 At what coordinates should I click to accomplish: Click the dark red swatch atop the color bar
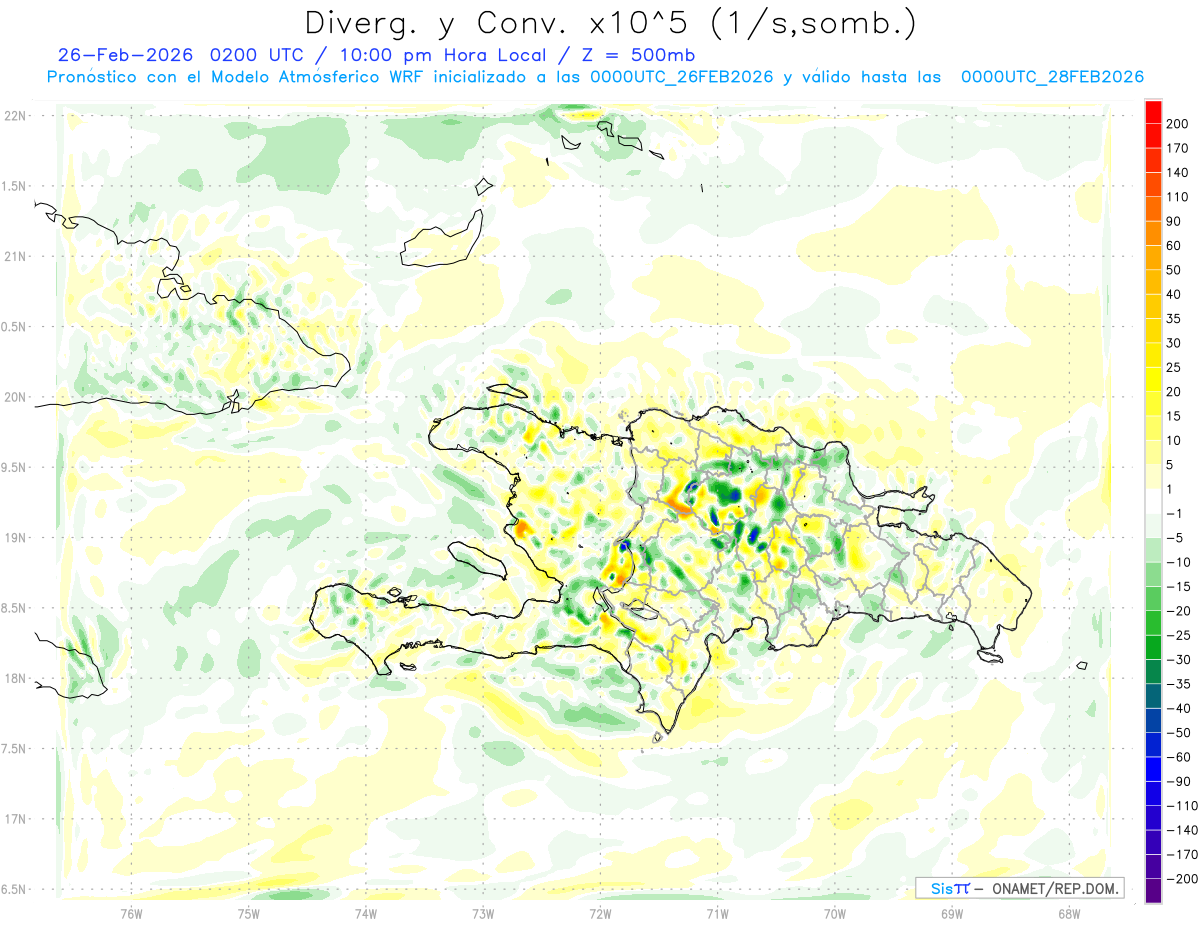point(1153,110)
